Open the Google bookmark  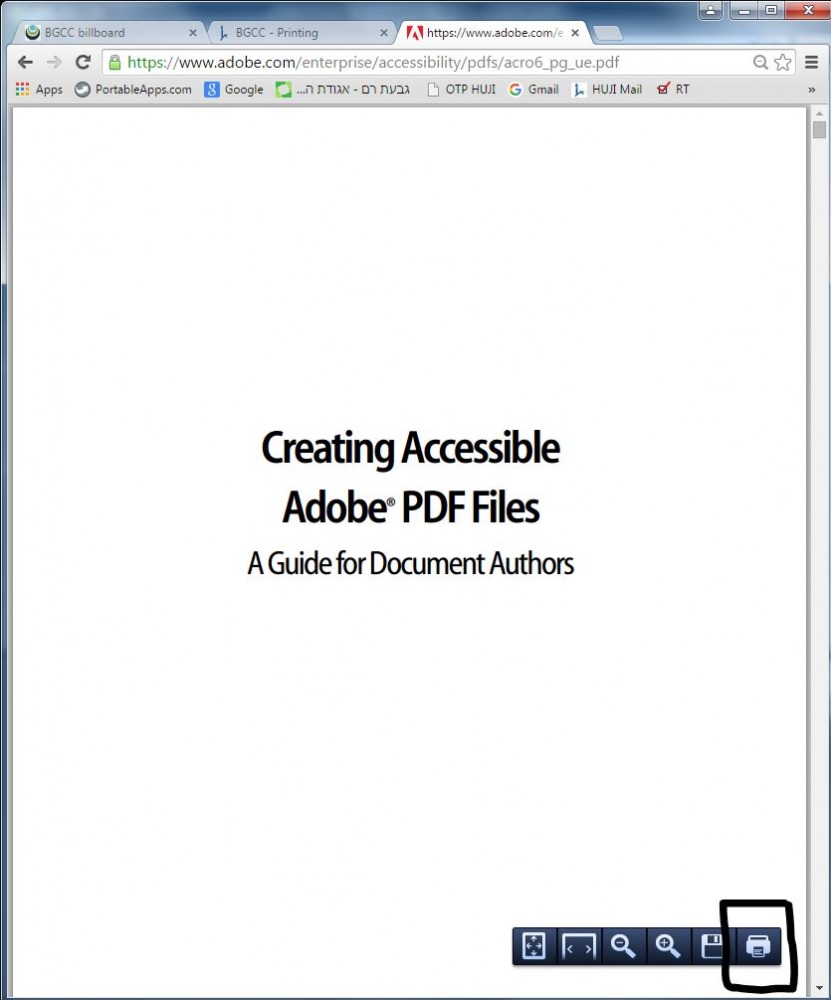tap(233, 89)
